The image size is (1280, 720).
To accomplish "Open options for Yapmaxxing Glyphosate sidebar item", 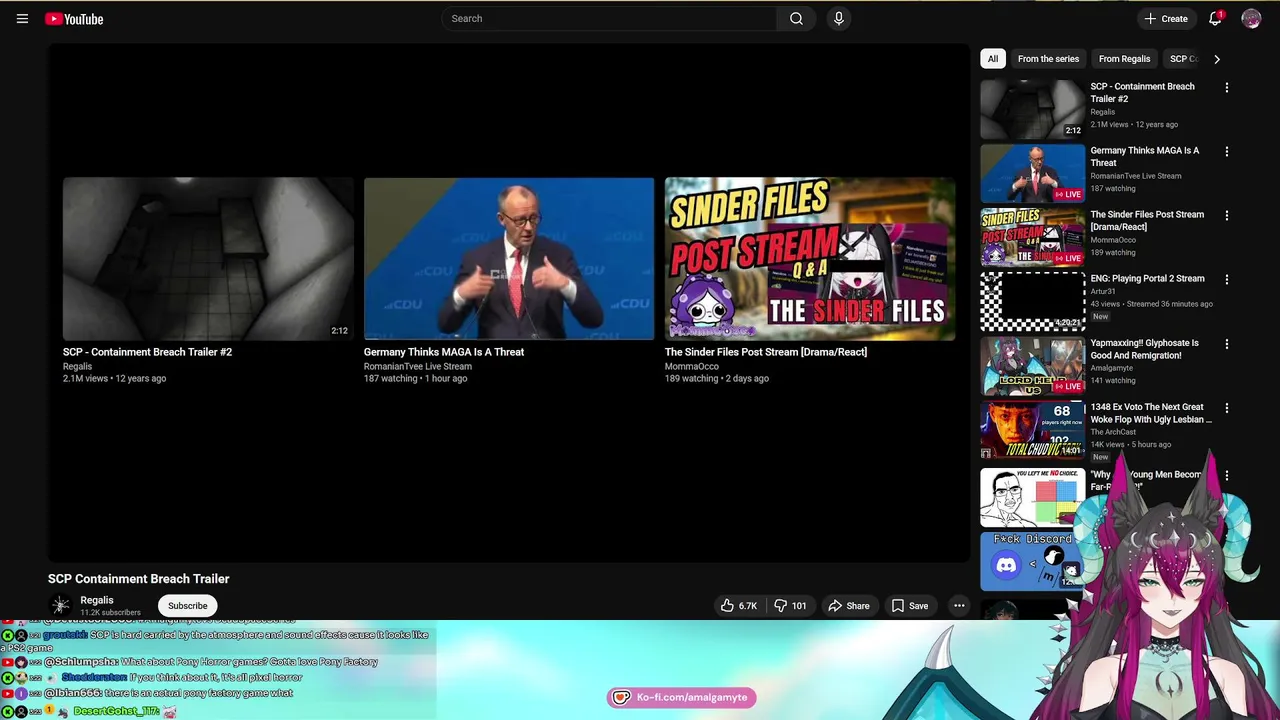I will 1226,343.
